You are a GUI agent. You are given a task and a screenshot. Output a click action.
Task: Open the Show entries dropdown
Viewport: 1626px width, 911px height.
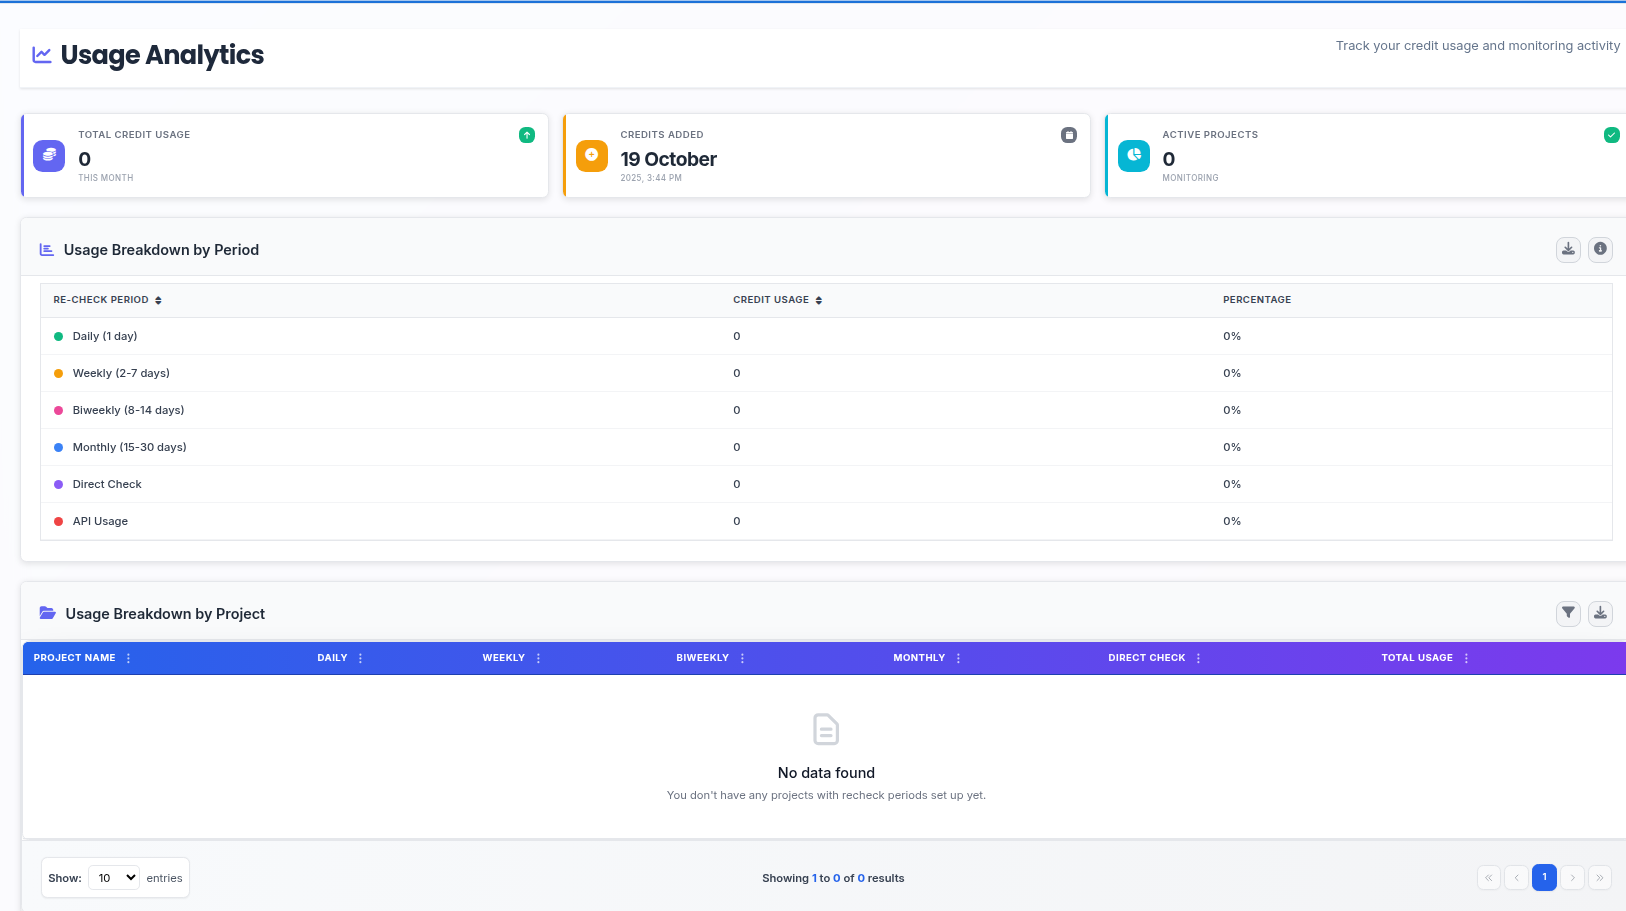[x=113, y=877]
